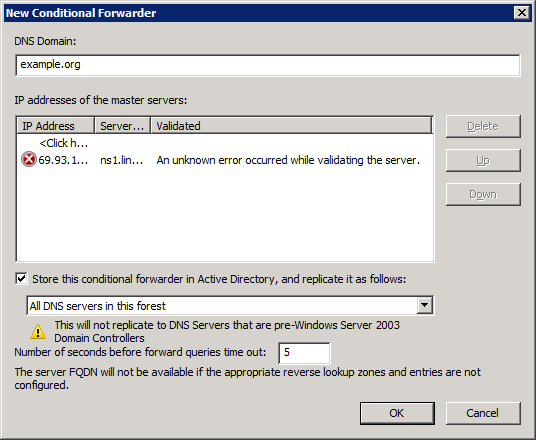536x440 pixels.
Task: Click the <Click h... entry to add an IP
Action: click(x=64, y=143)
